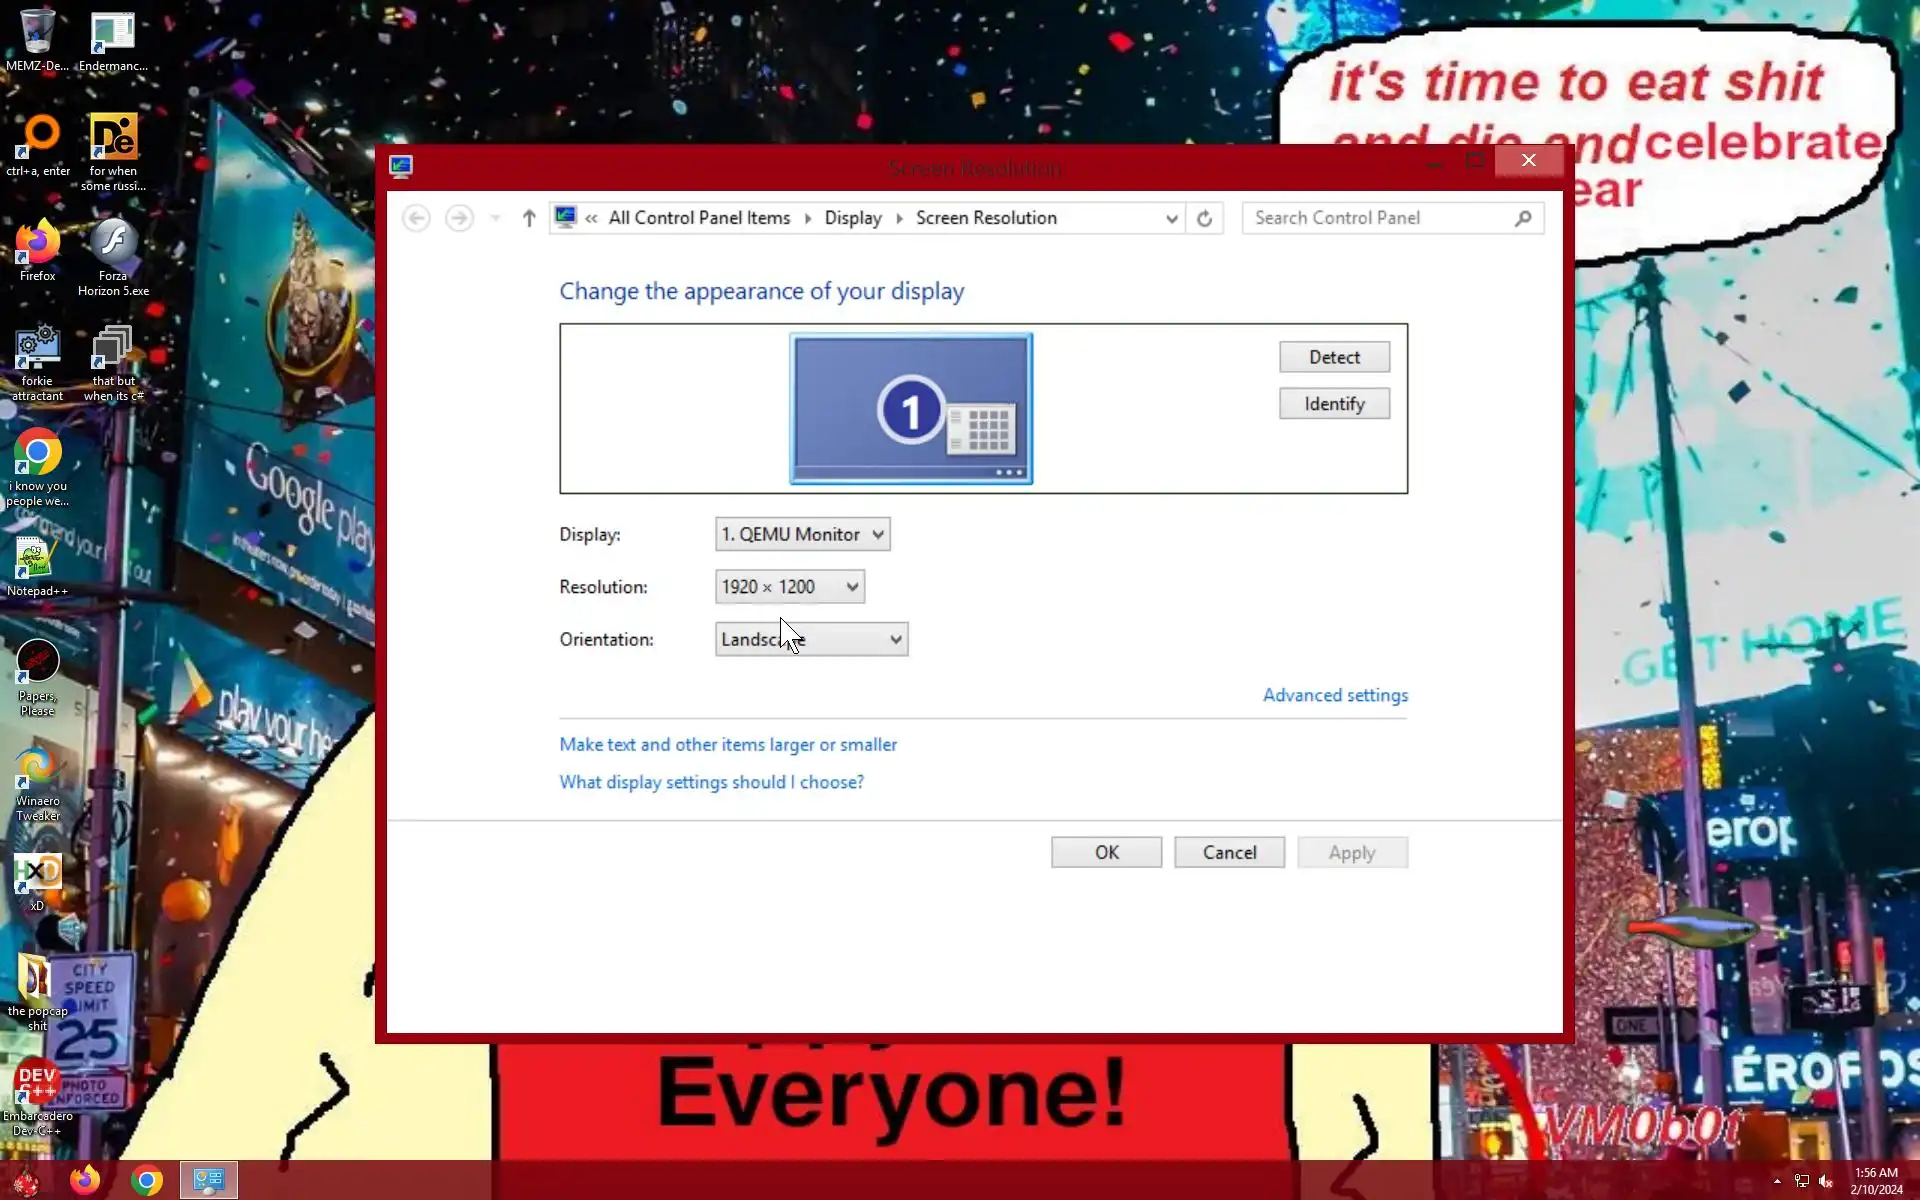This screenshot has height=1200, width=1920.
Task: Click the Back navigation arrow
Action: [416, 218]
